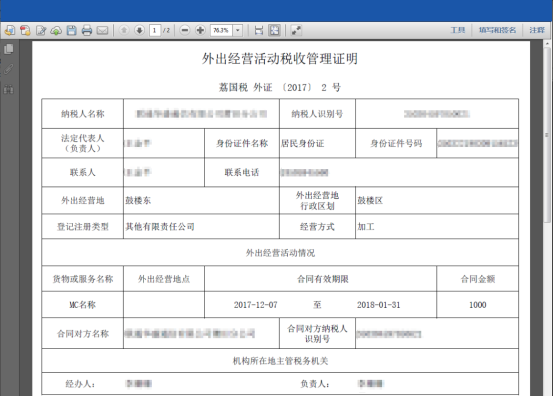Image resolution: width=554 pixels, height=396 pixels.
Task: Open the zoom level dropdown arrow
Action: (238, 30)
